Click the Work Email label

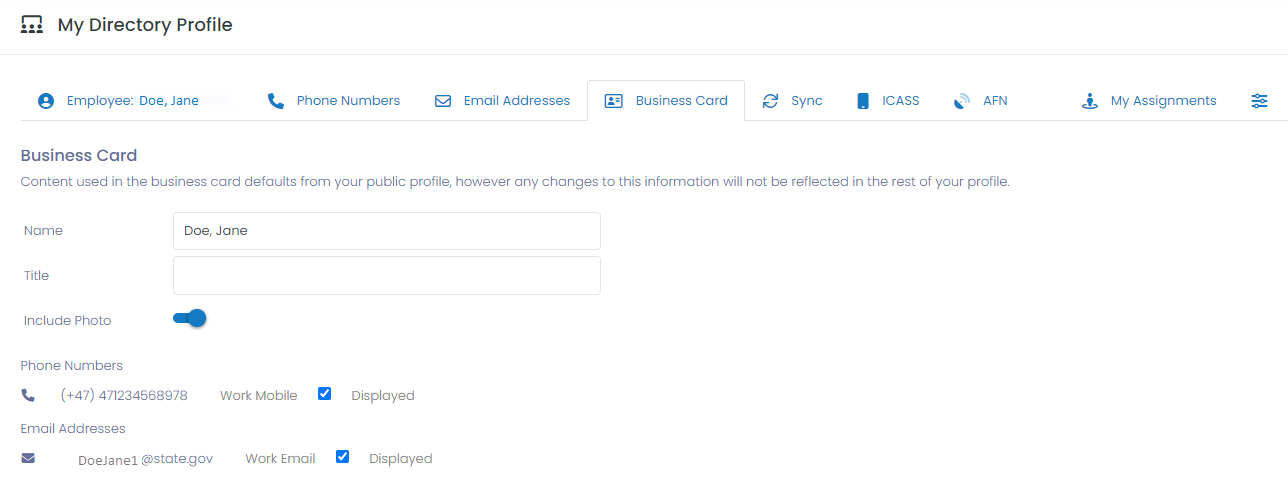coord(281,459)
